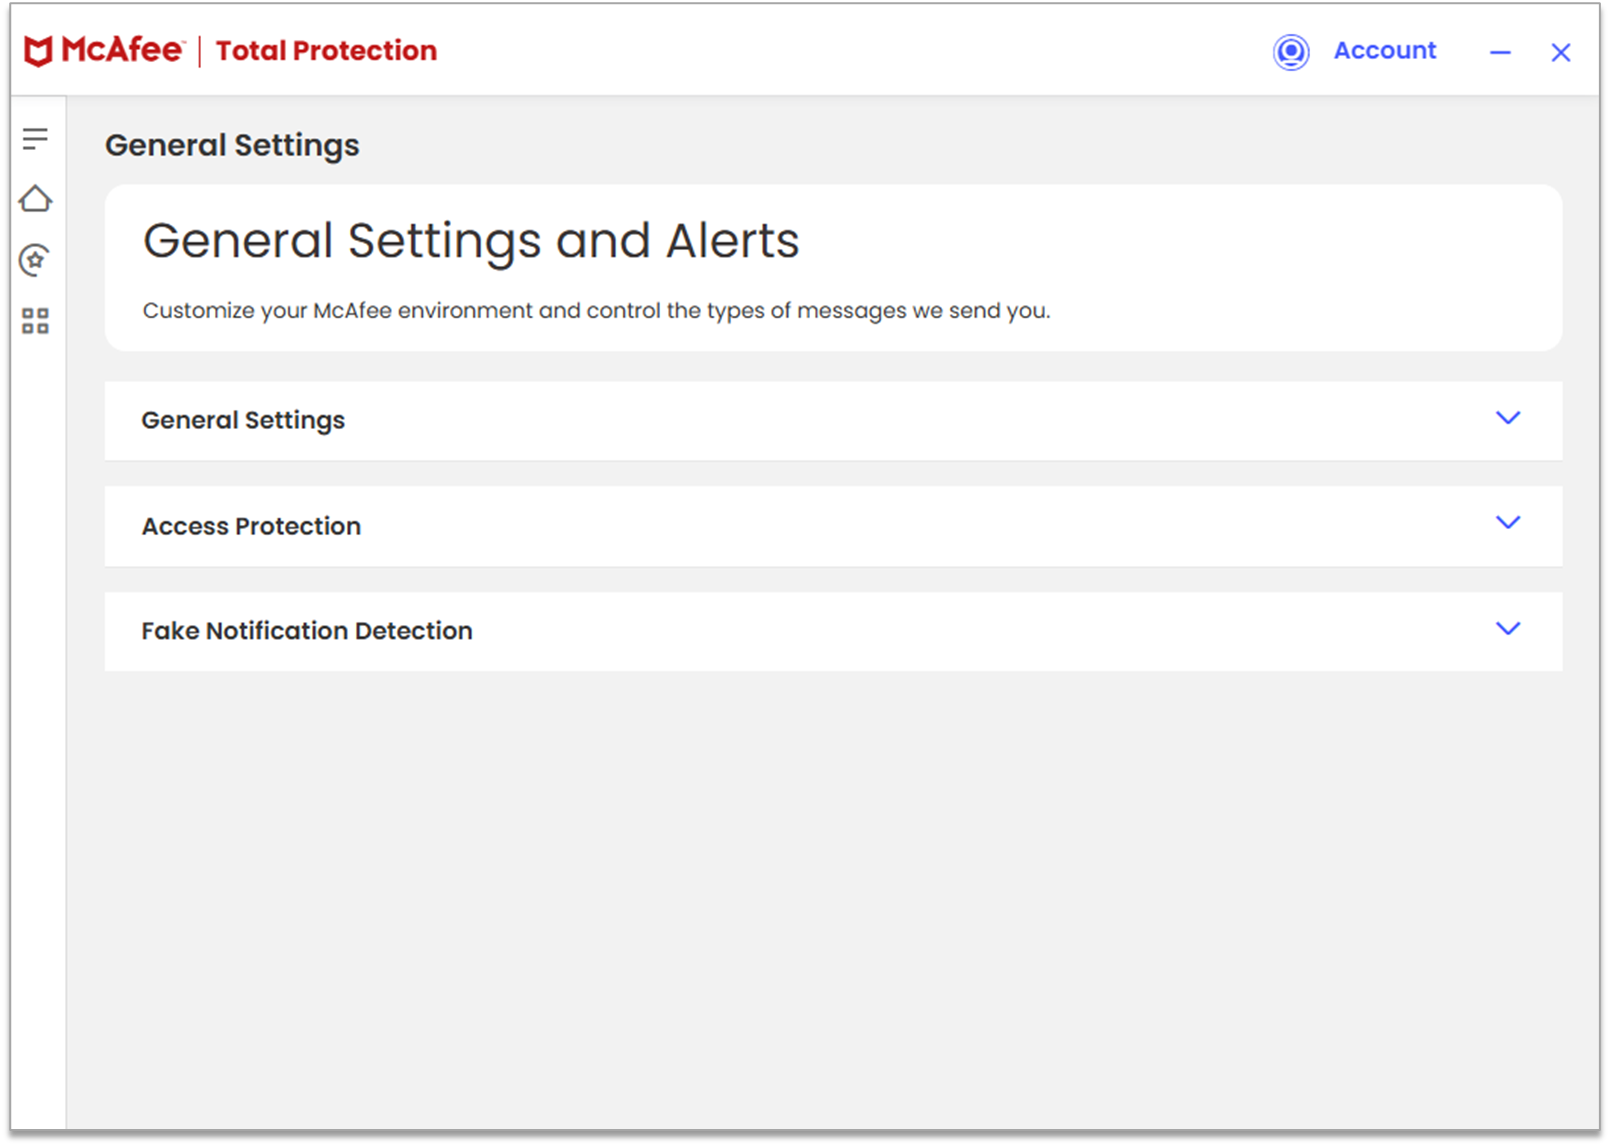Close the McAfee Total Protection window
This screenshot has height=1146, width=1610.
(x=1560, y=53)
